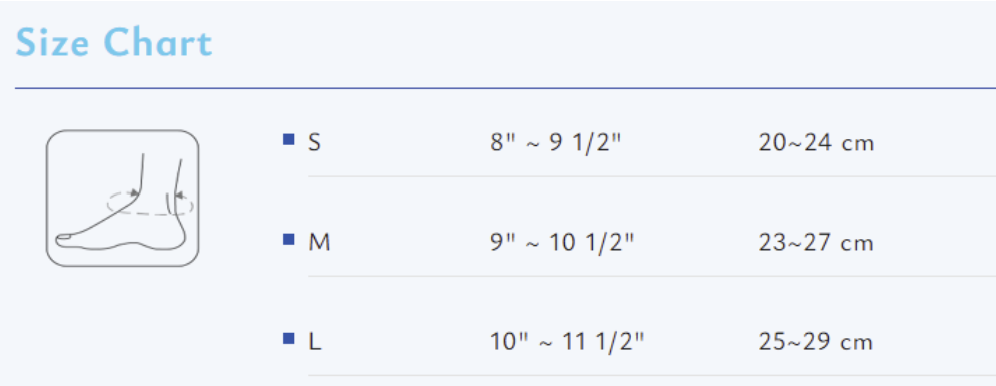The height and width of the screenshot is (386, 996).
Task: Click the foot toes in illustration
Action: (64, 239)
